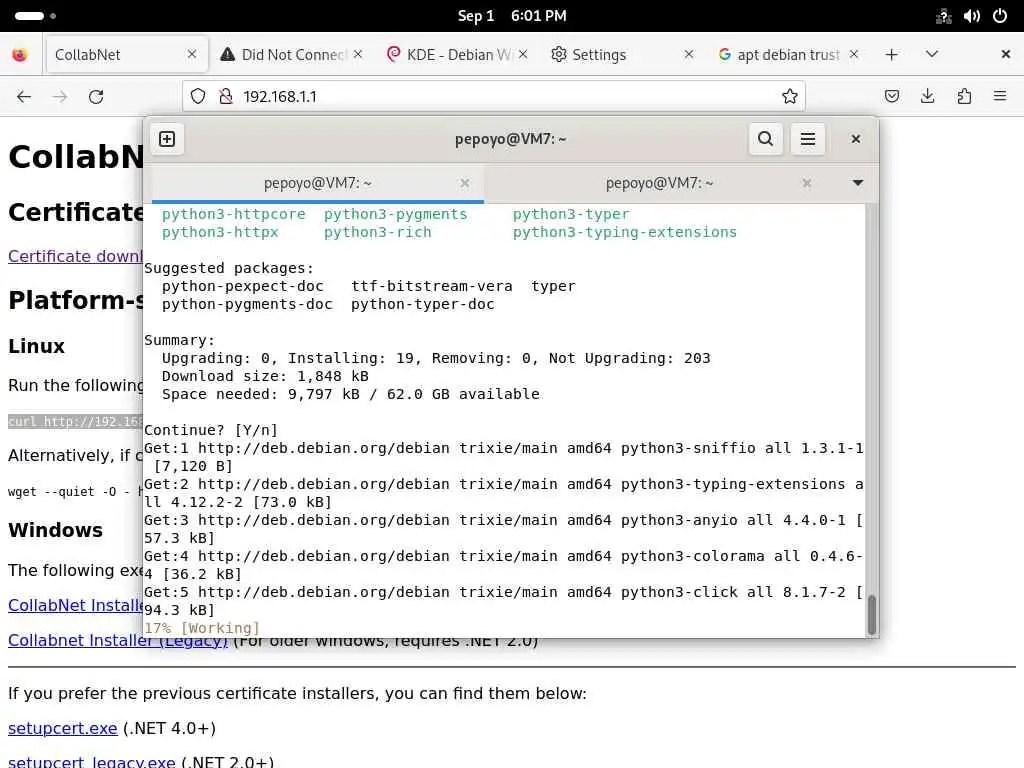
Task: Reload the current page
Action: (96, 97)
